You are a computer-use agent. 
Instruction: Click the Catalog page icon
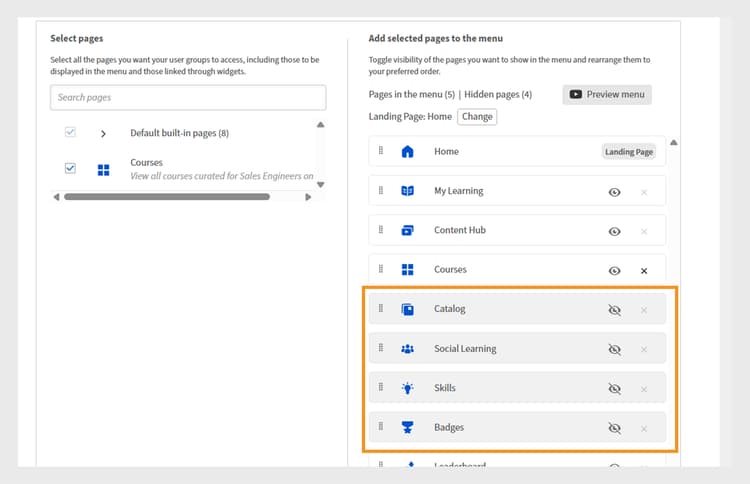[407, 309]
